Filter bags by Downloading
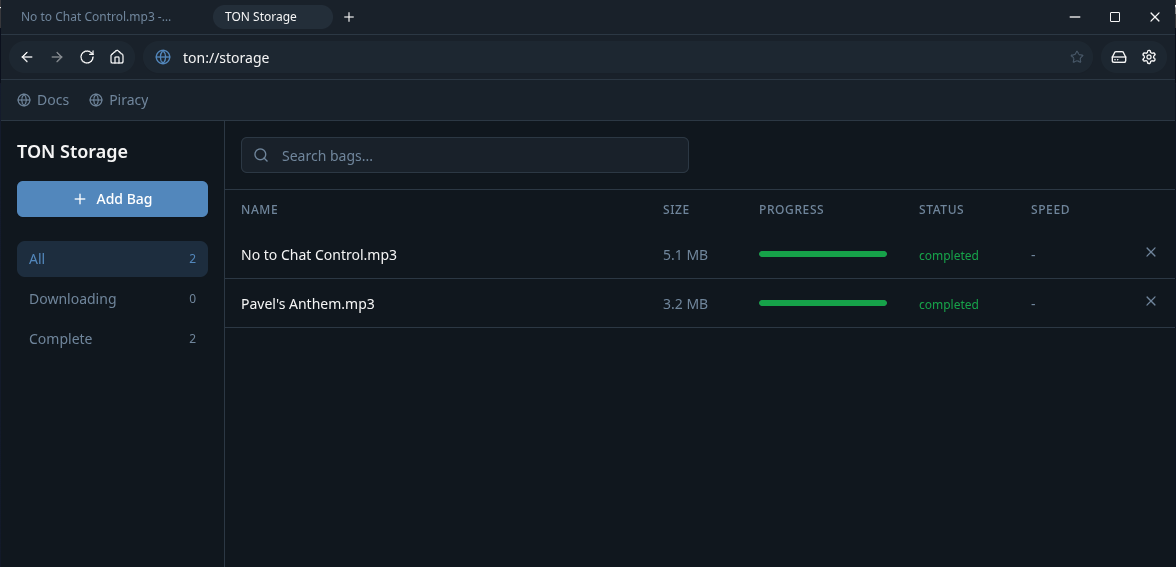The height and width of the screenshot is (567, 1176). coord(112,299)
